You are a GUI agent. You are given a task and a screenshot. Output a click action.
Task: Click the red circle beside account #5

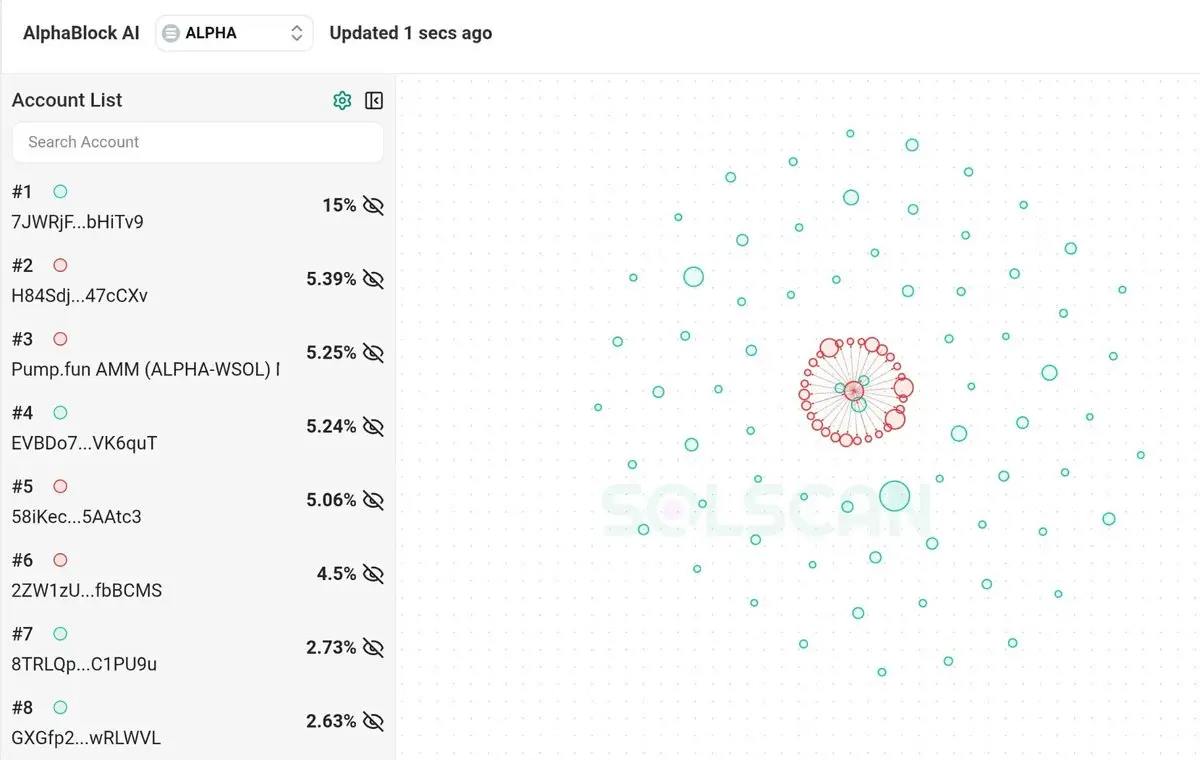click(x=60, y=486)
